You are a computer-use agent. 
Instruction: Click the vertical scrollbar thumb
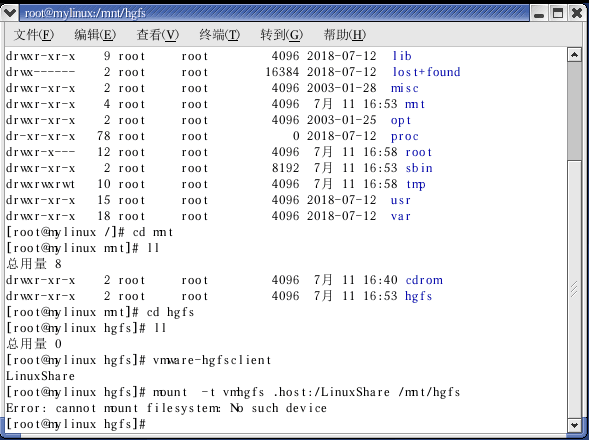(x=574, y=111)
